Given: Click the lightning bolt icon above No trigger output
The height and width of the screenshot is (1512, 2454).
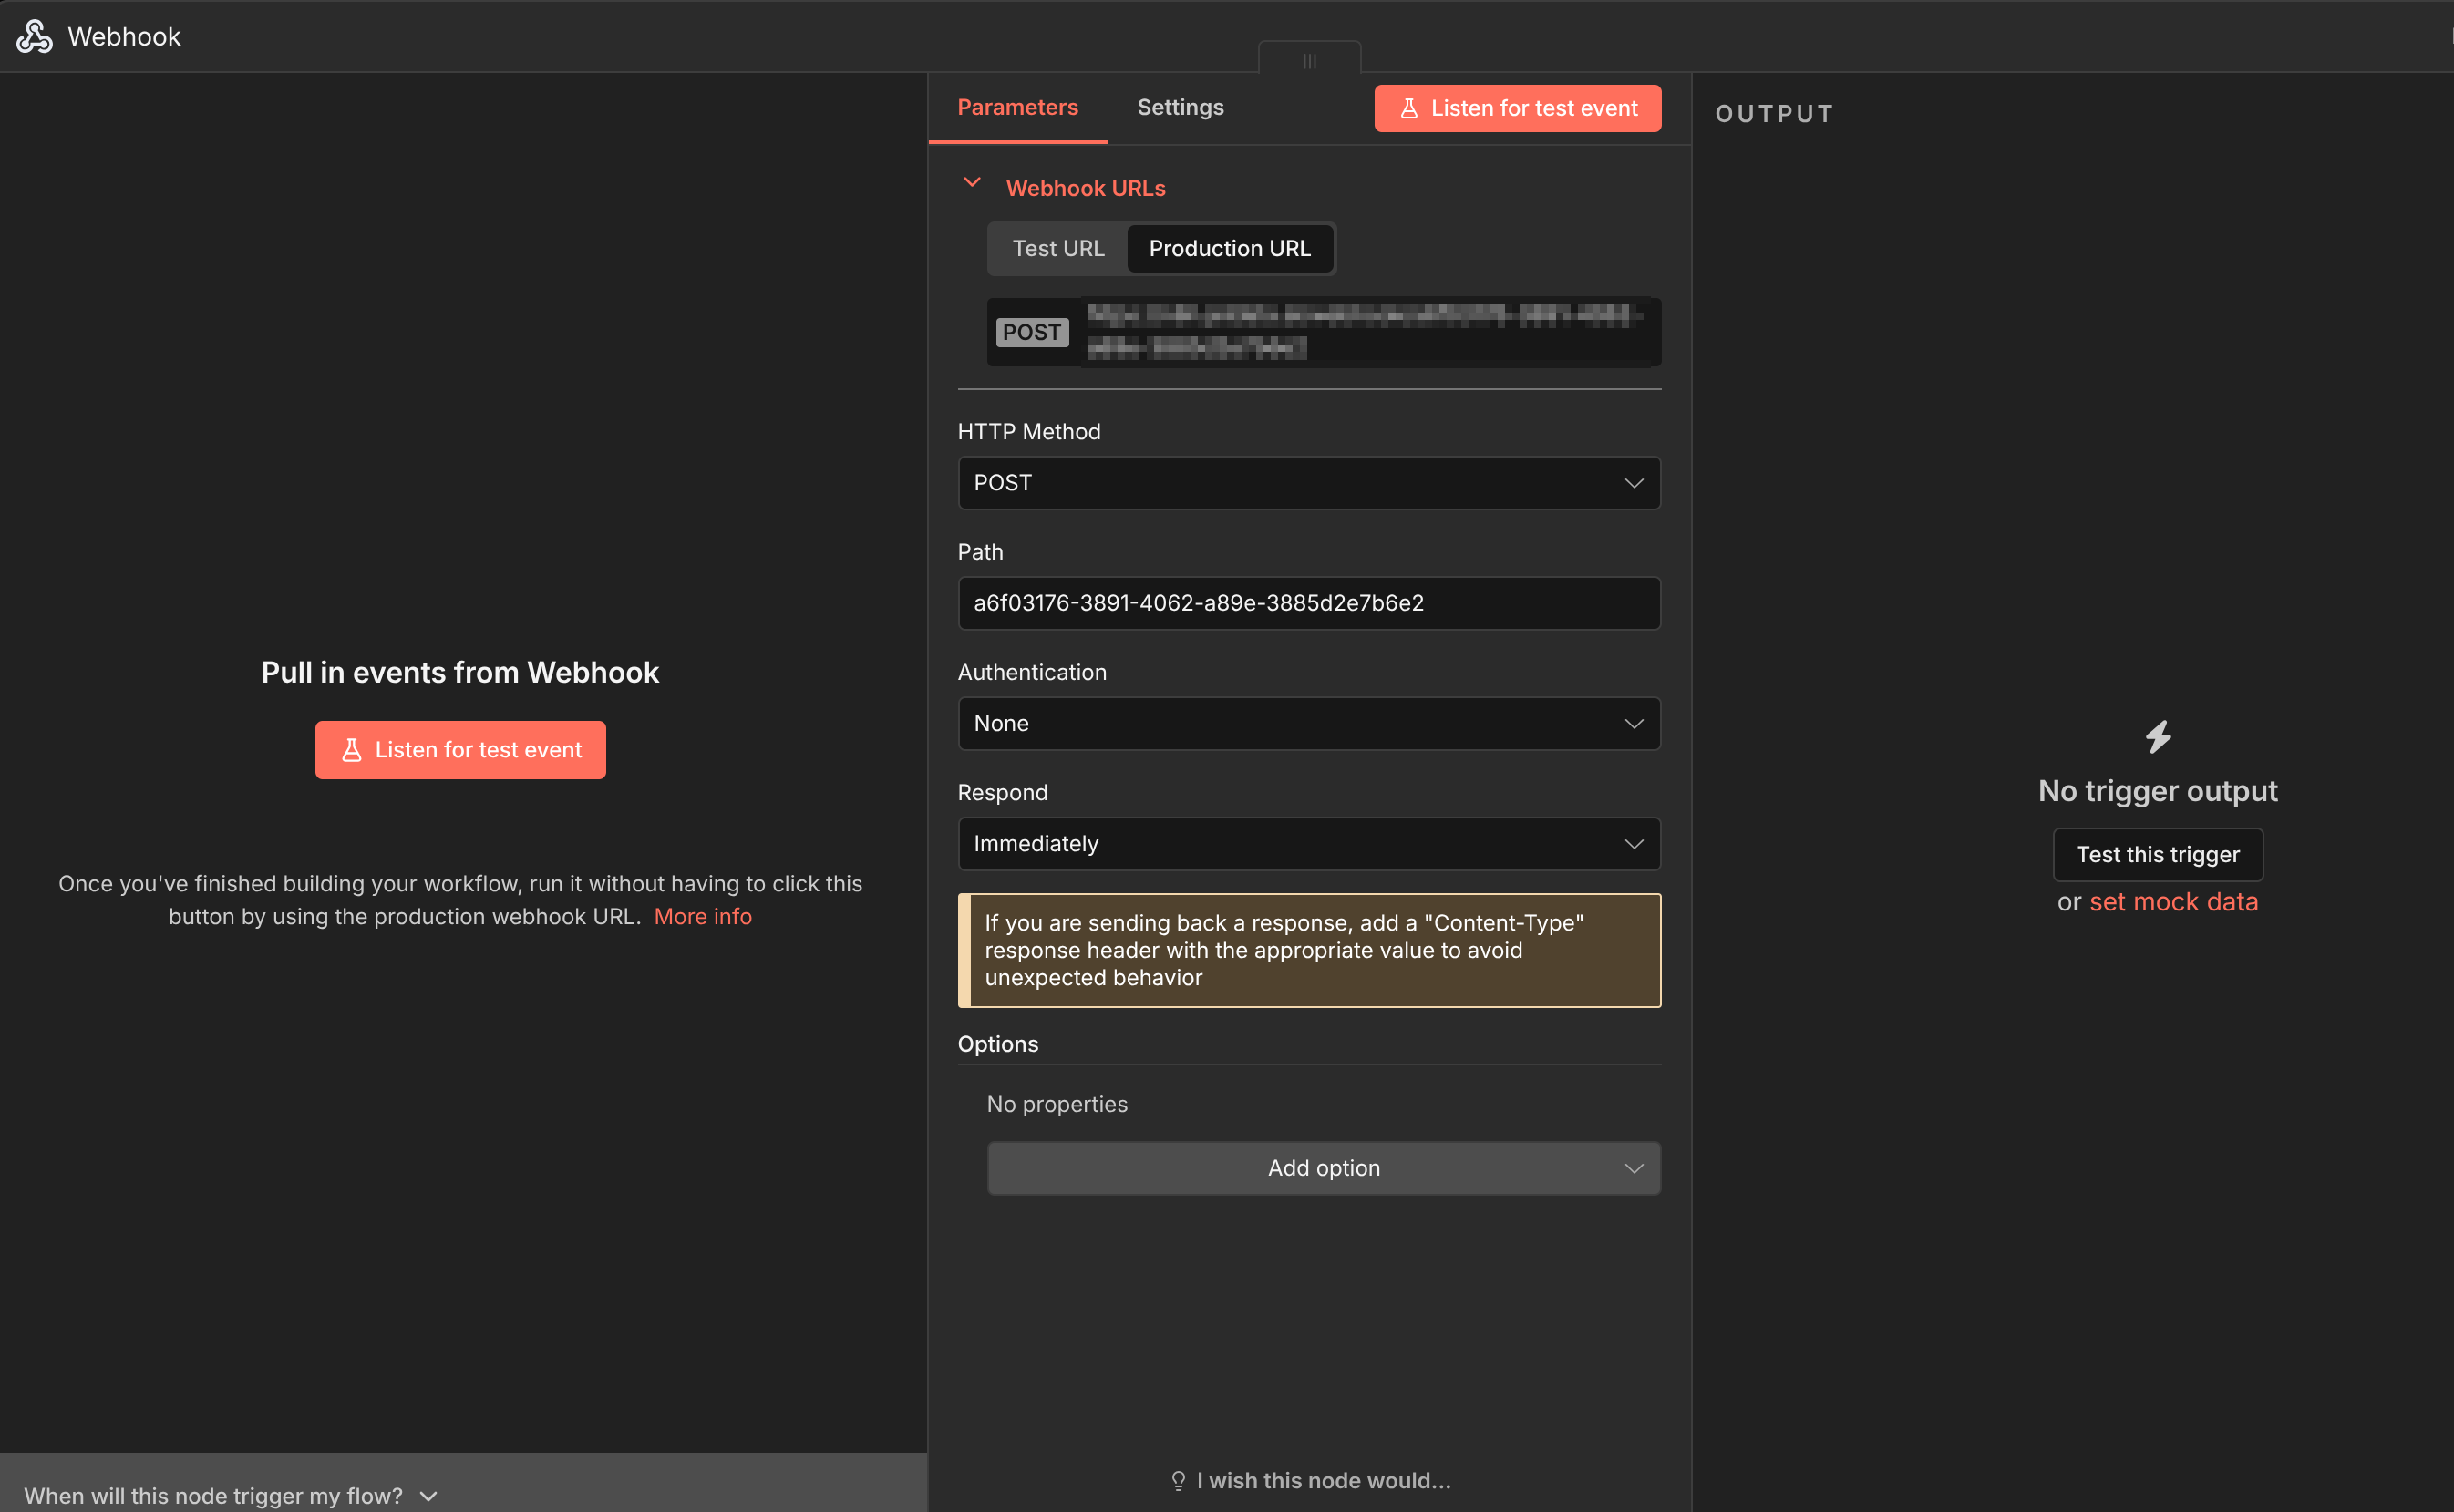Looking at the screenshot, I should pyautogui.click(x=2157, y=737).
